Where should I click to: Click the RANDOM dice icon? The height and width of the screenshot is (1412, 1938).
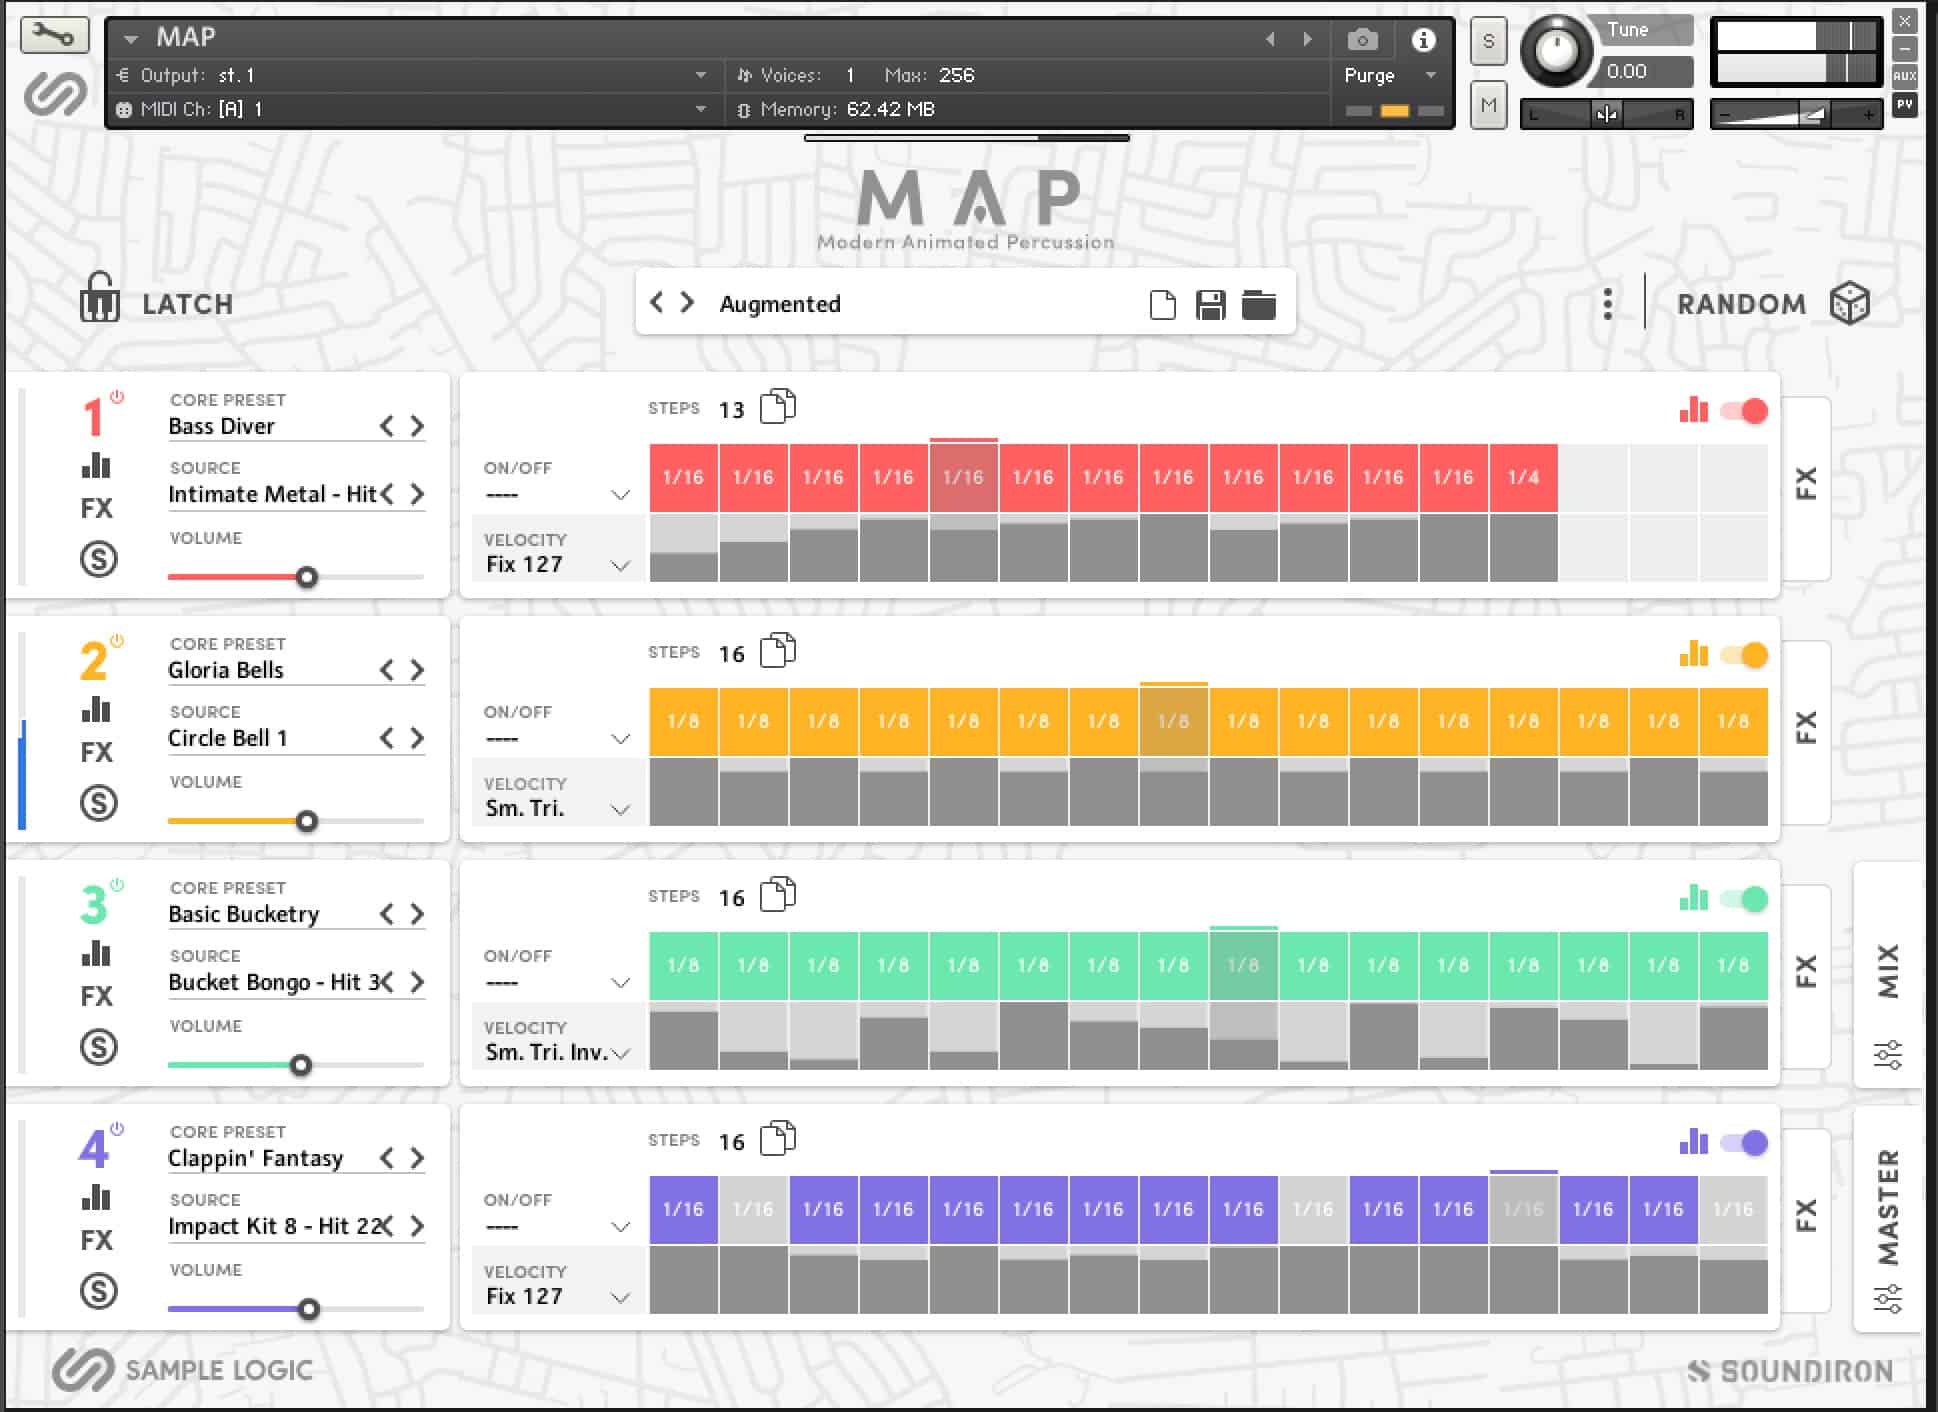[1851, 303]
